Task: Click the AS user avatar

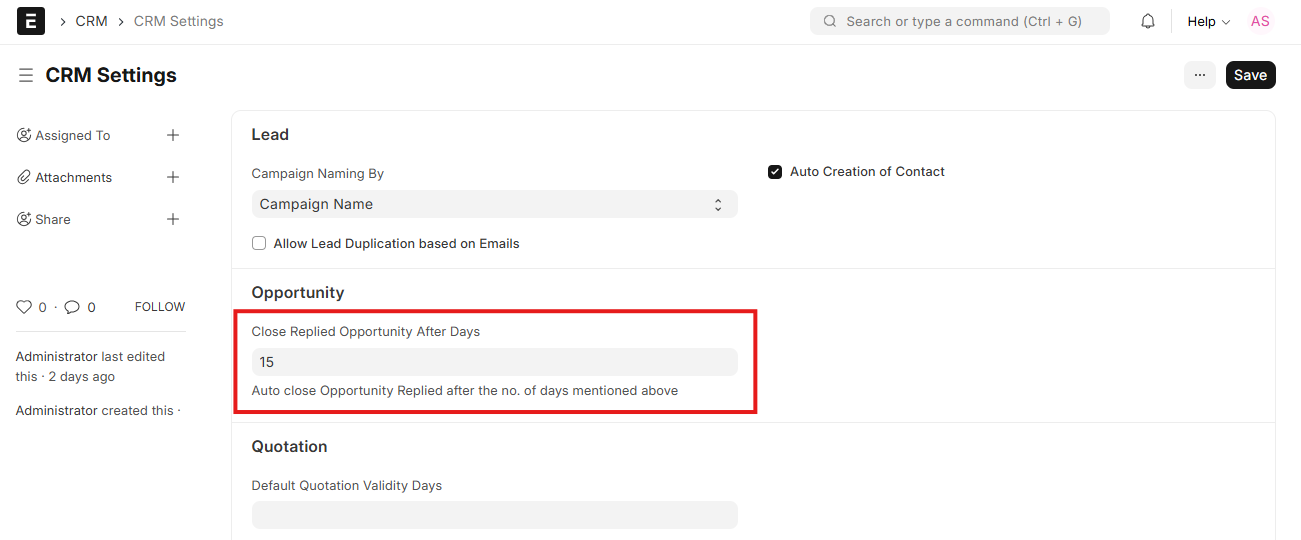Action: pyautogui.click(x=1260, y=21)
